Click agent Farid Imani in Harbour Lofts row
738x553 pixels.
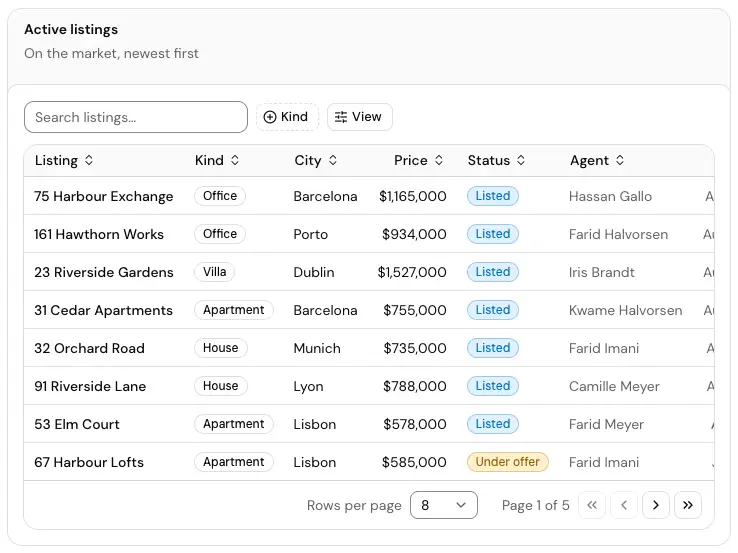604,462
